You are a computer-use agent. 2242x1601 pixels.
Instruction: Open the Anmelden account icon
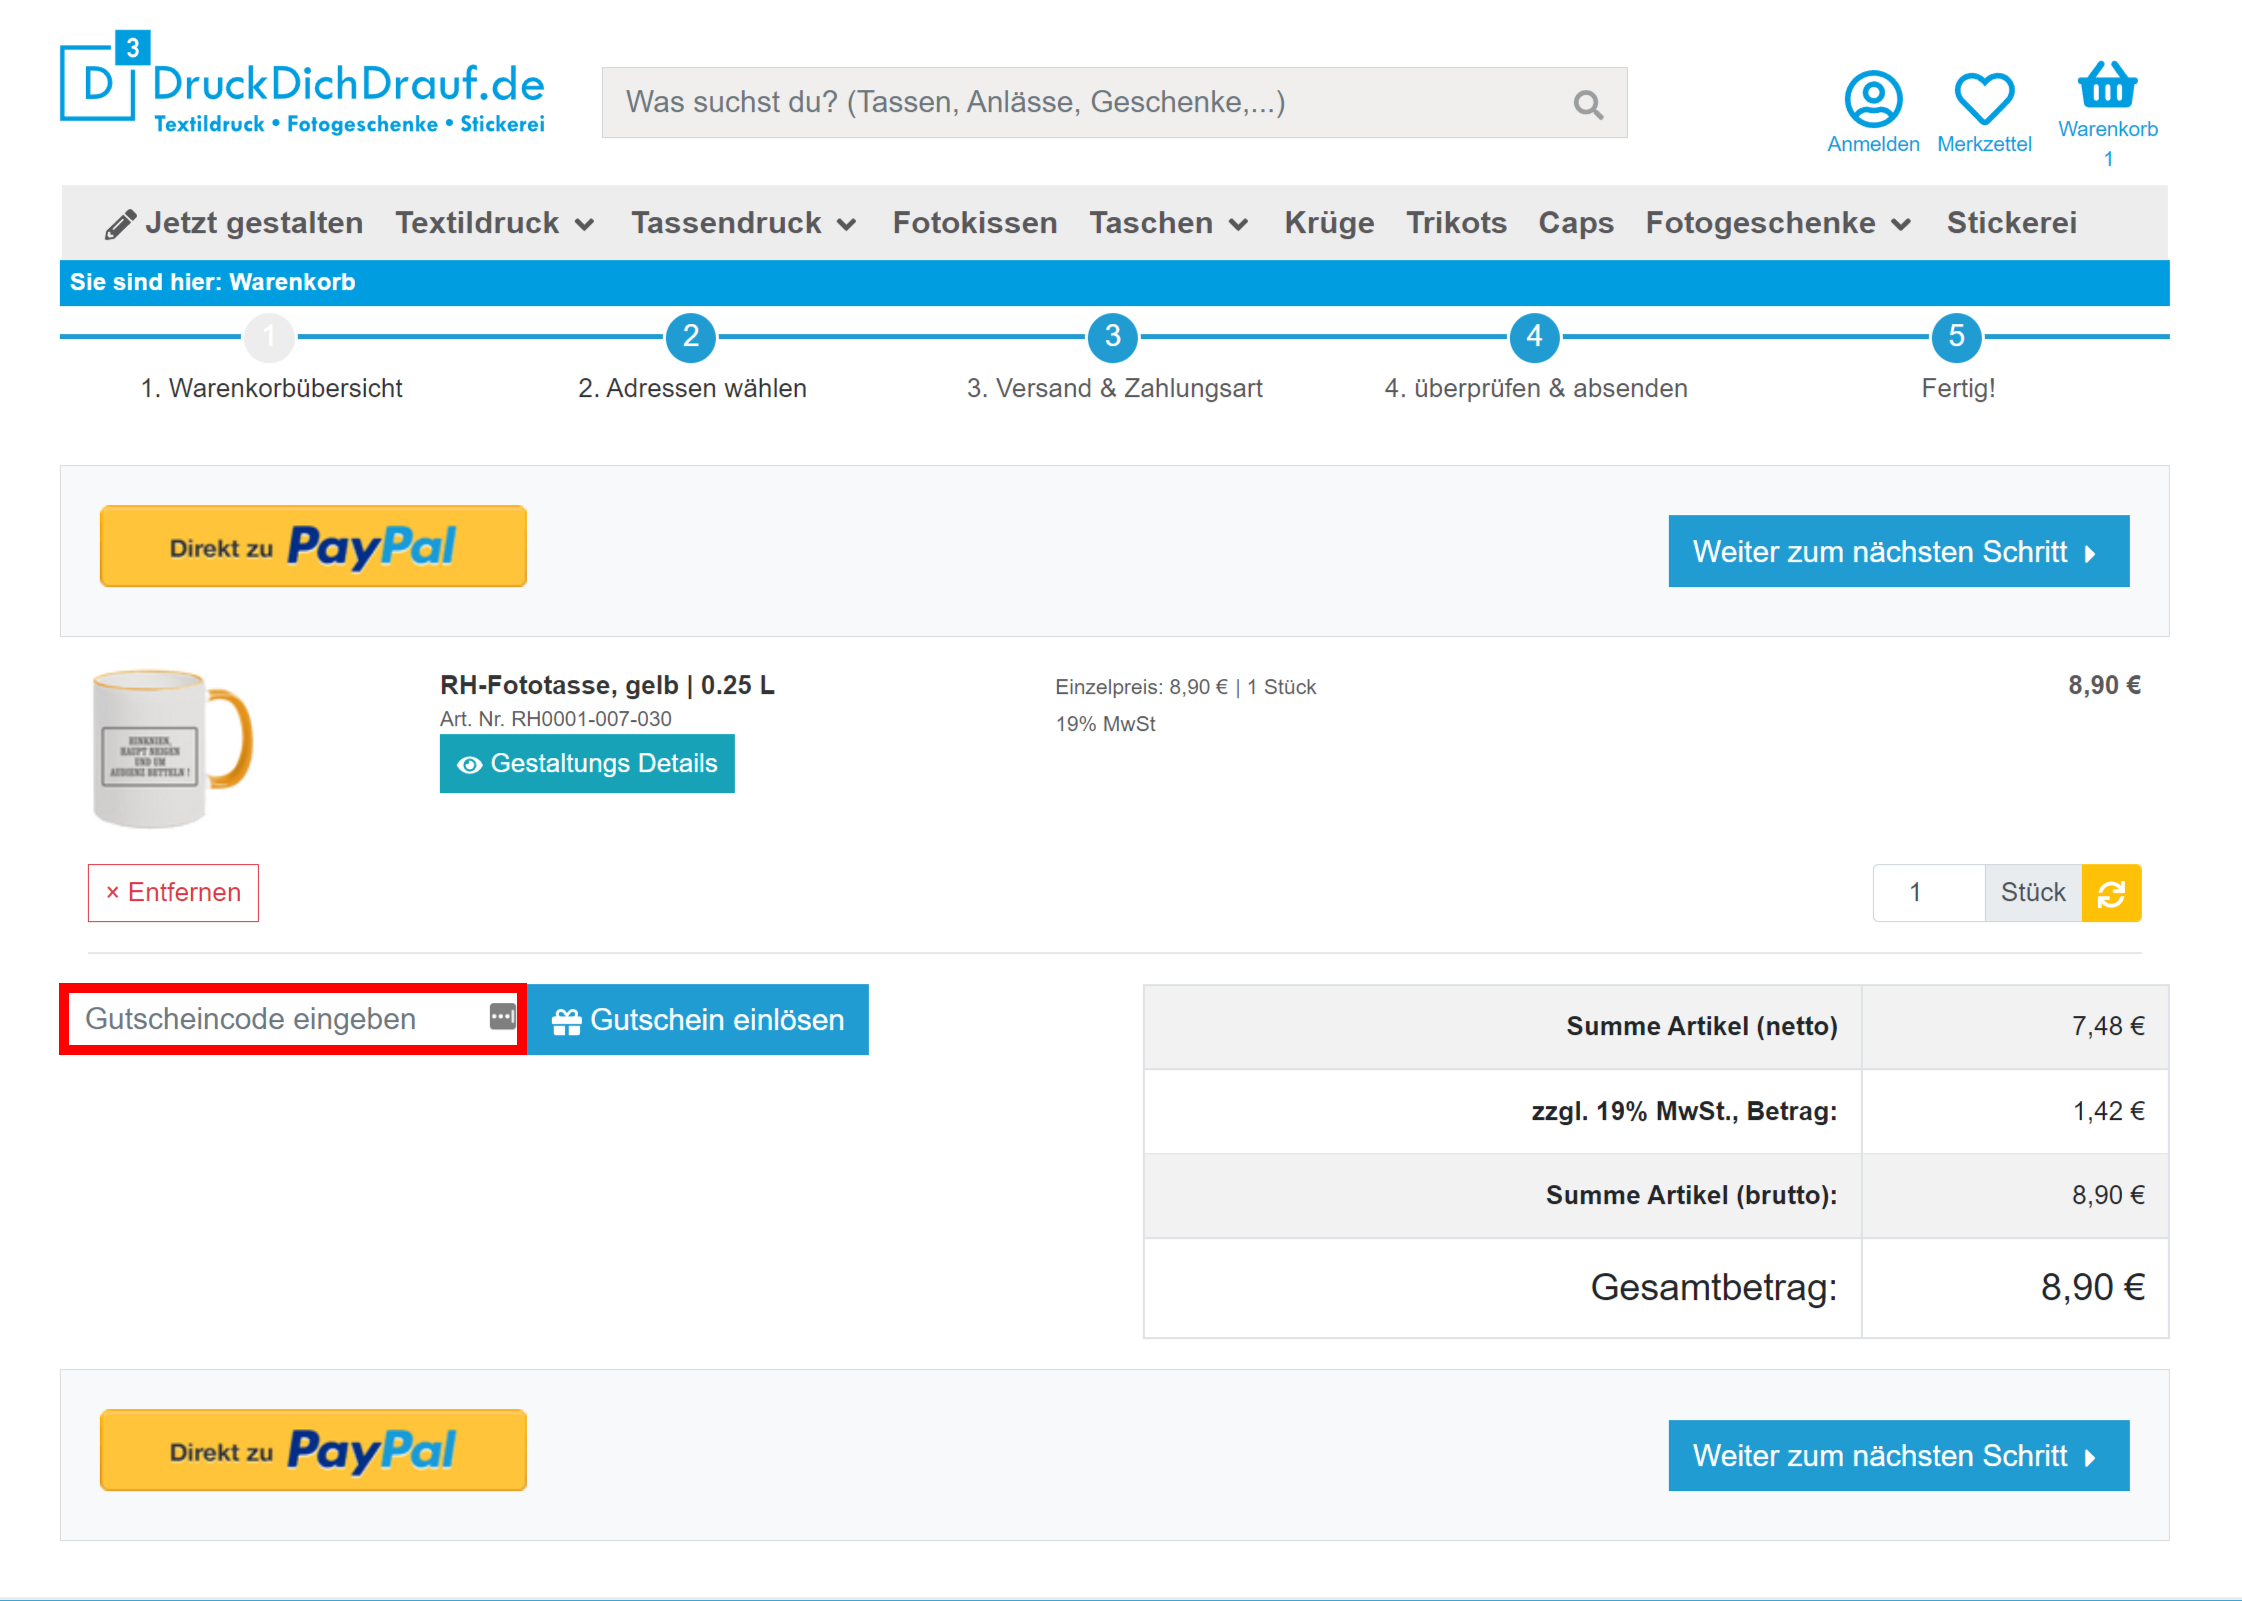[1873, 99]
